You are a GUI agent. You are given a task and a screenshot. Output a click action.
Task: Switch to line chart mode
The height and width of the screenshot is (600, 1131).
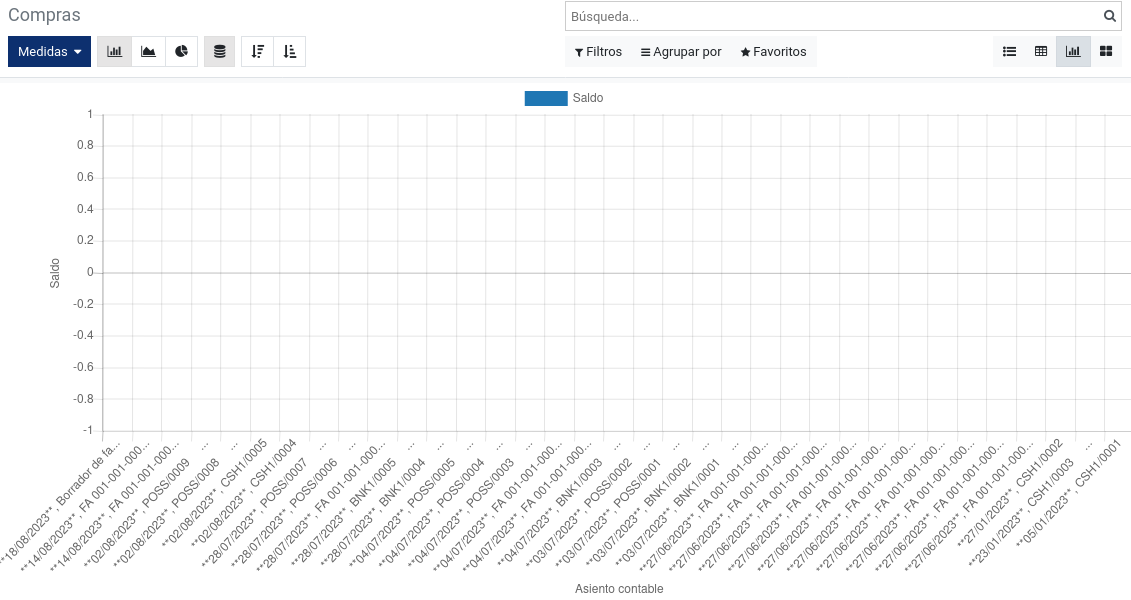tap(148, 51)
